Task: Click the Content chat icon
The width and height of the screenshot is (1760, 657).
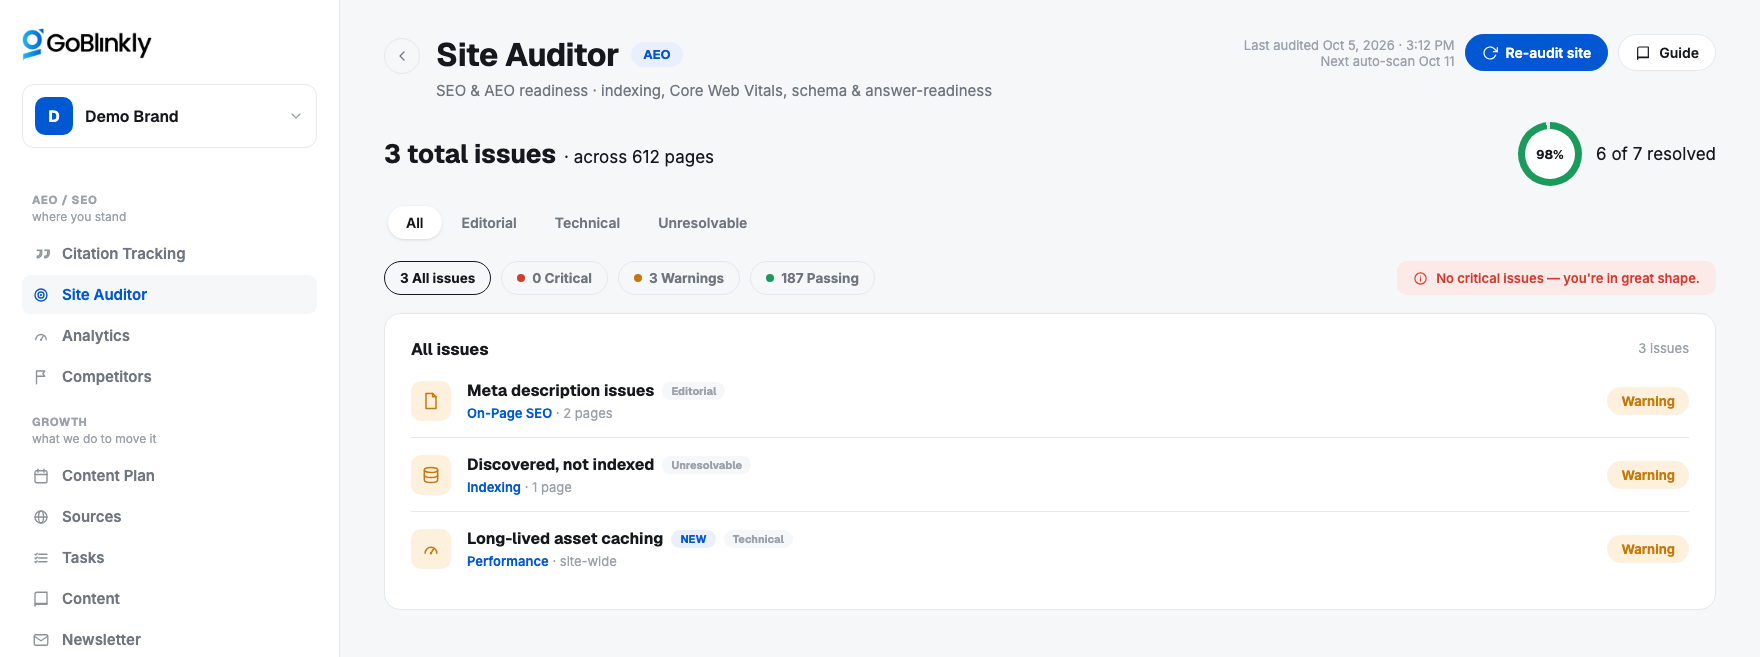Action: (x=41, y=599)
